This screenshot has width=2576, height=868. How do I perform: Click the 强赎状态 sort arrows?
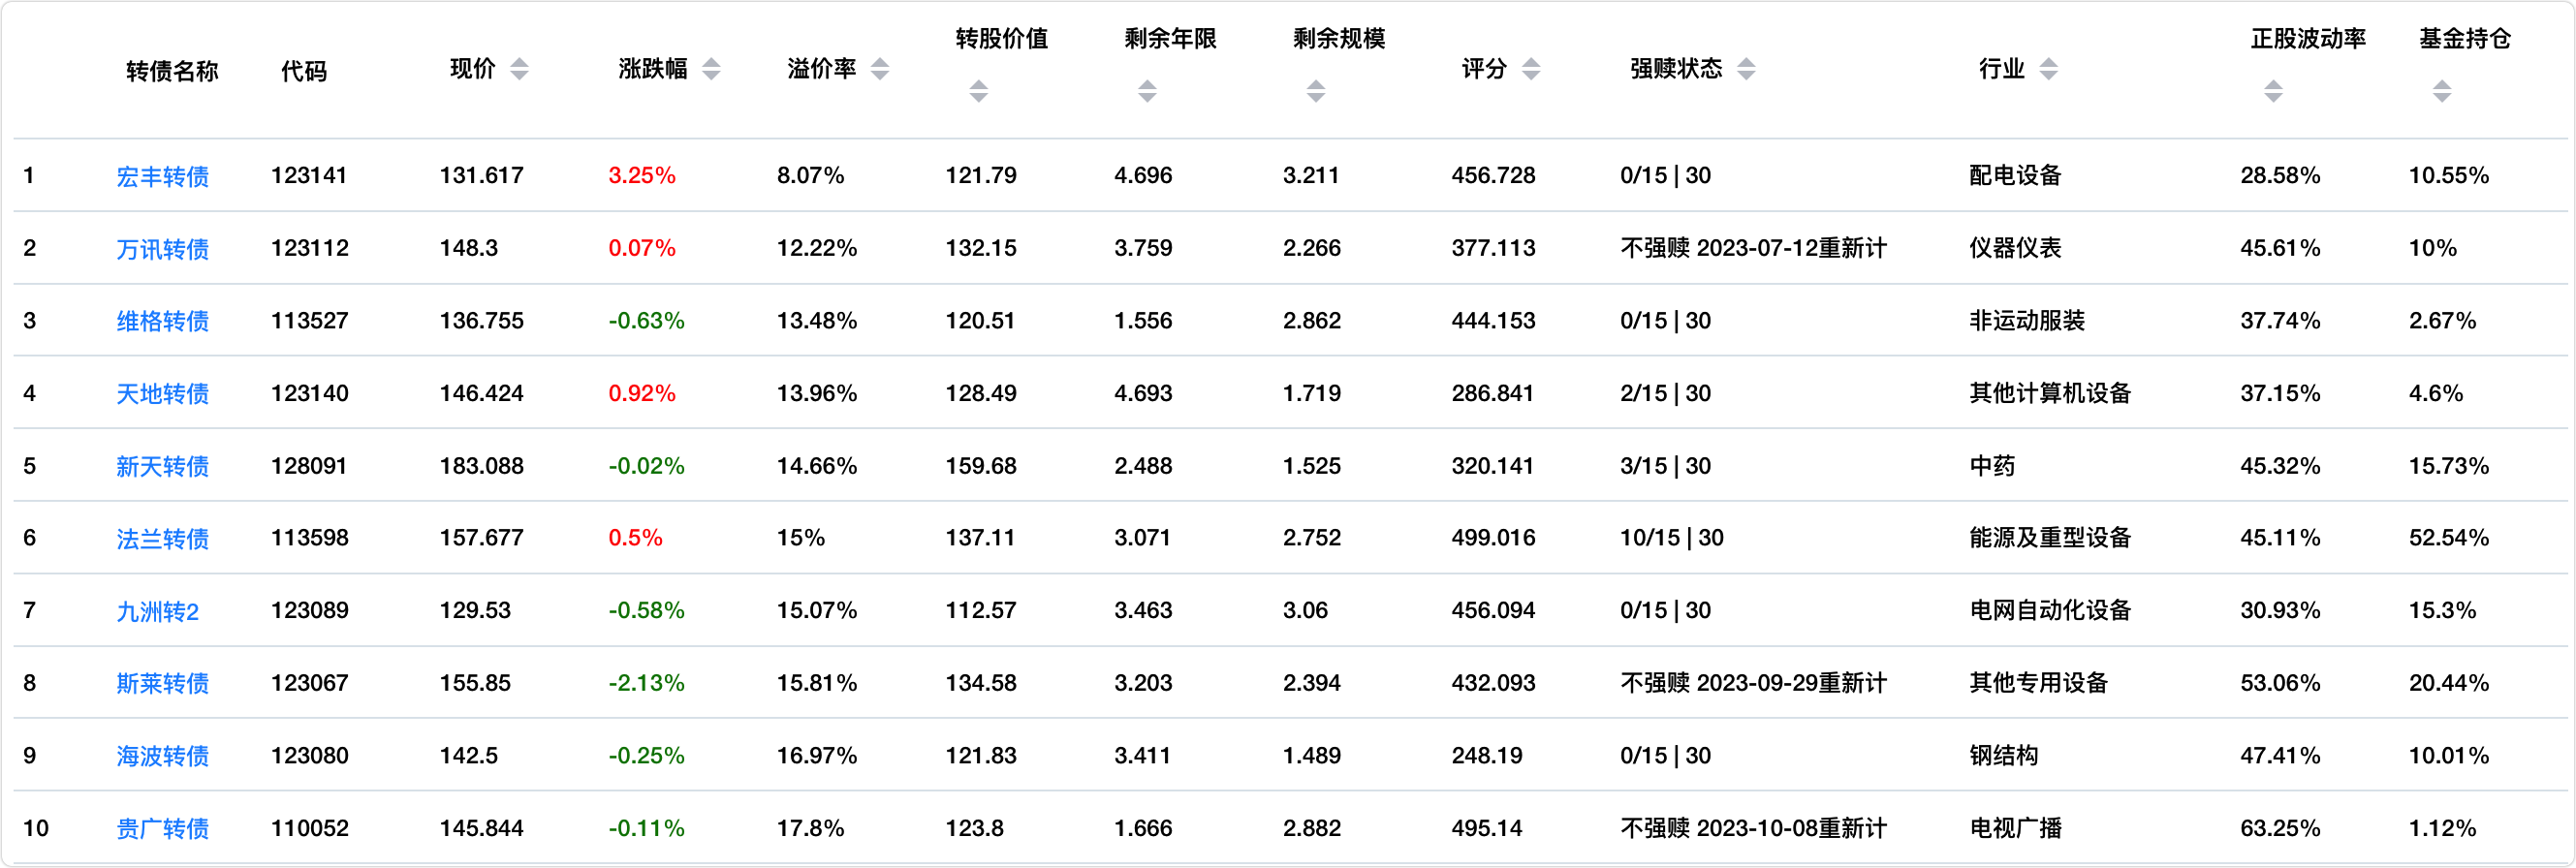coord(1746,69)
